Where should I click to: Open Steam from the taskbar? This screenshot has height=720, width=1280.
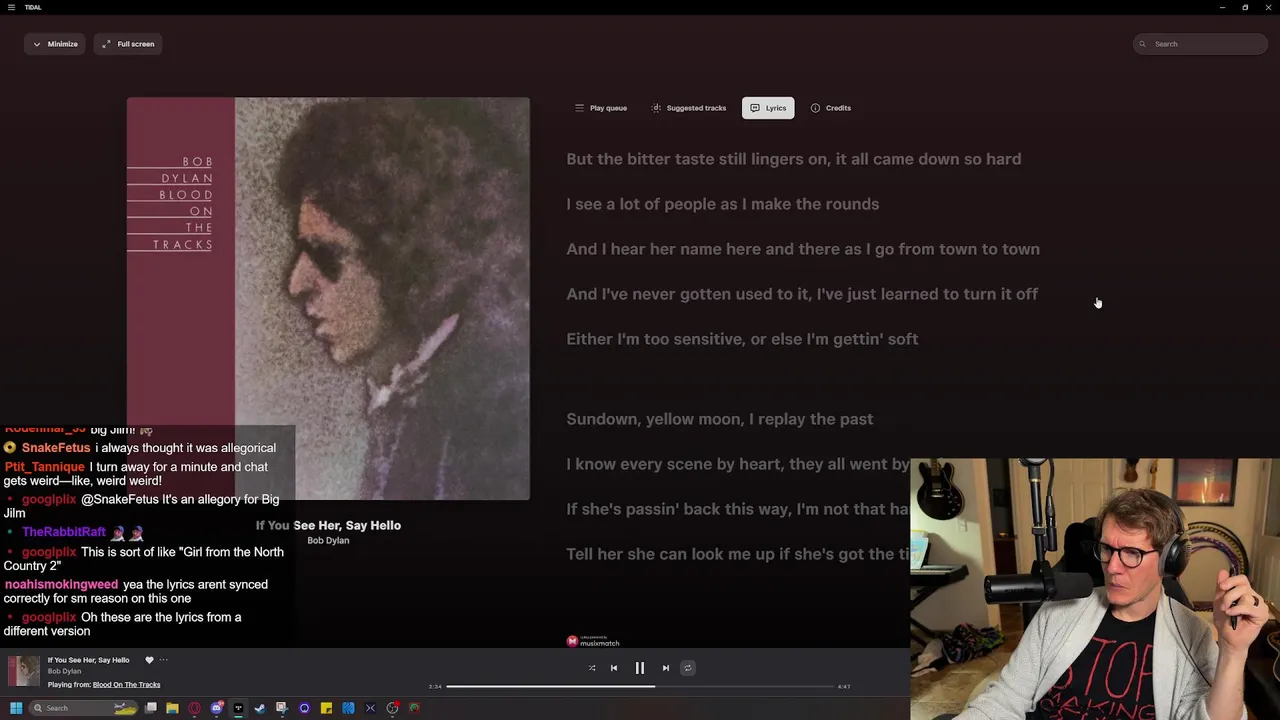260,708
